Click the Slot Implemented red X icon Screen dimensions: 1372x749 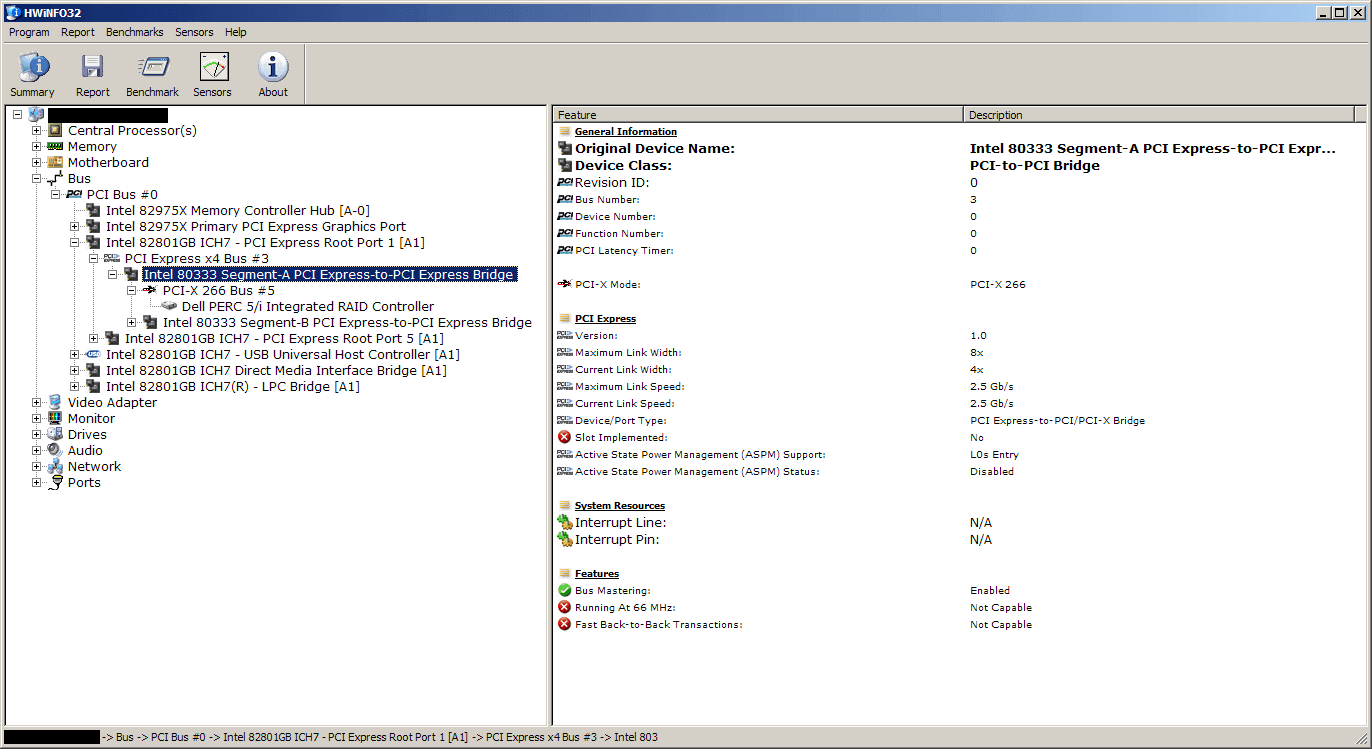[x=565, y=437]
